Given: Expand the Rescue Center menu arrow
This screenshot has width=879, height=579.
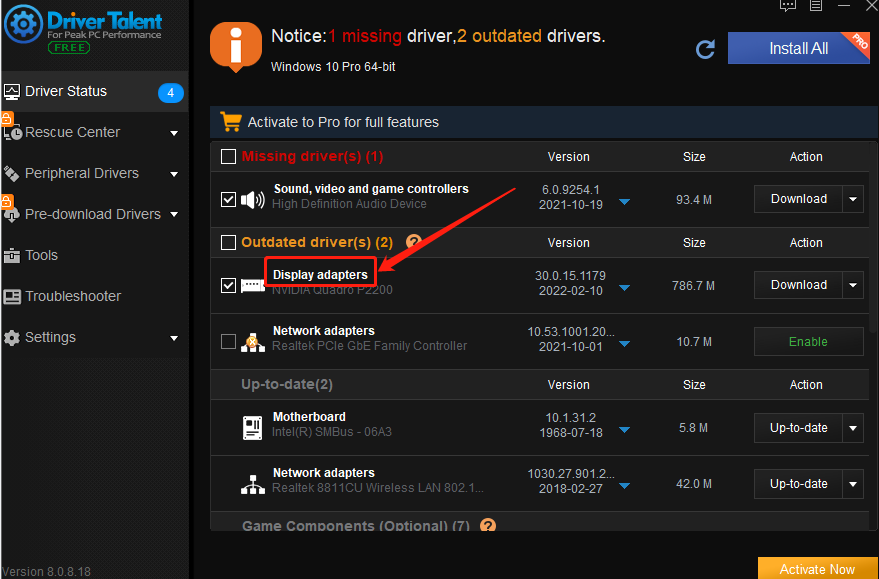Looking at the screenshot, I should click(x=174, y=133).
